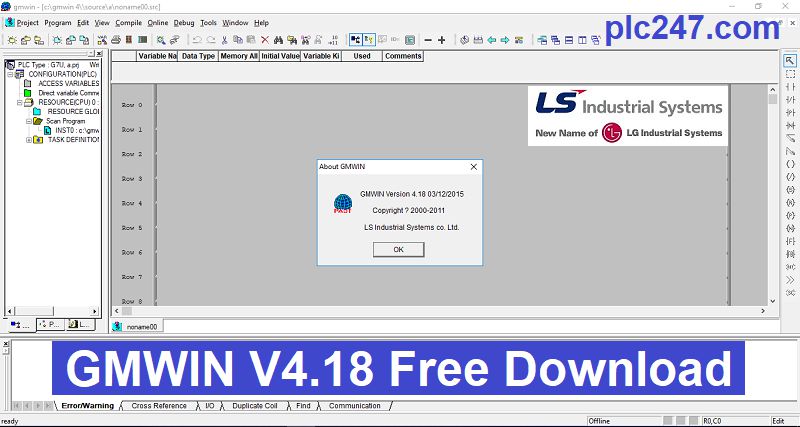
Task: Open the Help menu
Action: point(261,23)
